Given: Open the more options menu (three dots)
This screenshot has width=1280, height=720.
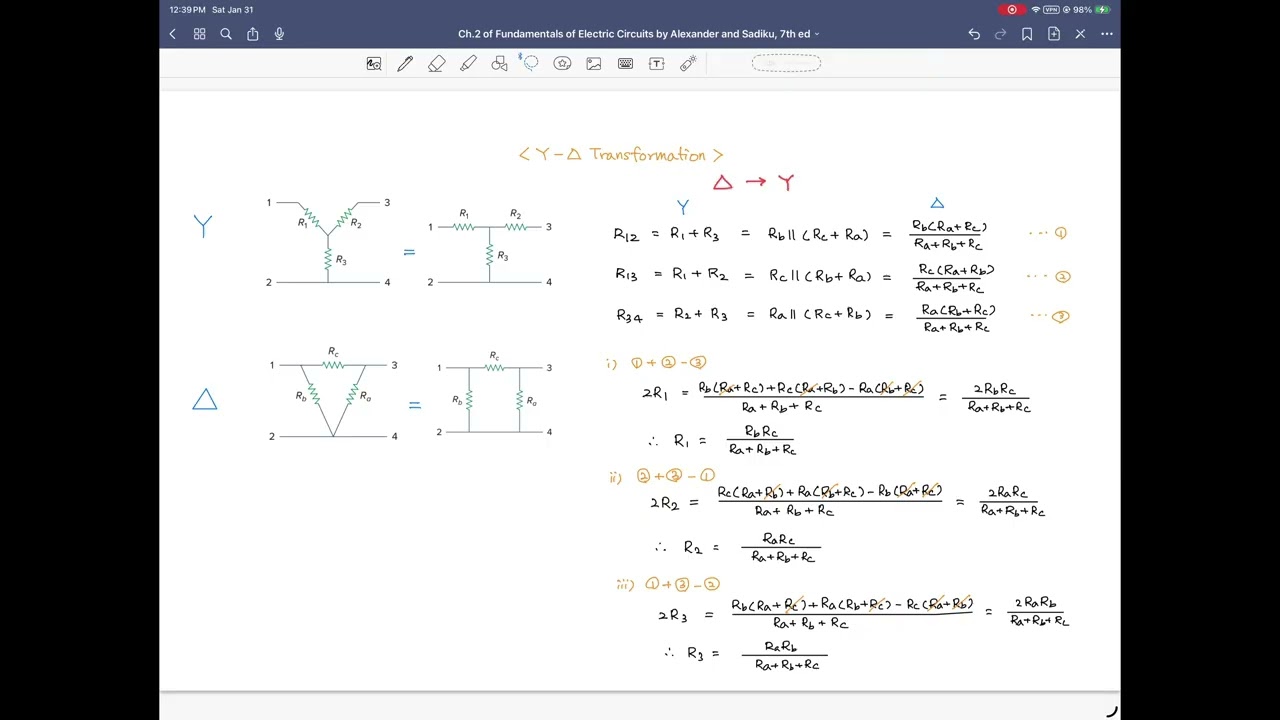Looking at the screenshot, I should click(1107, 34).
